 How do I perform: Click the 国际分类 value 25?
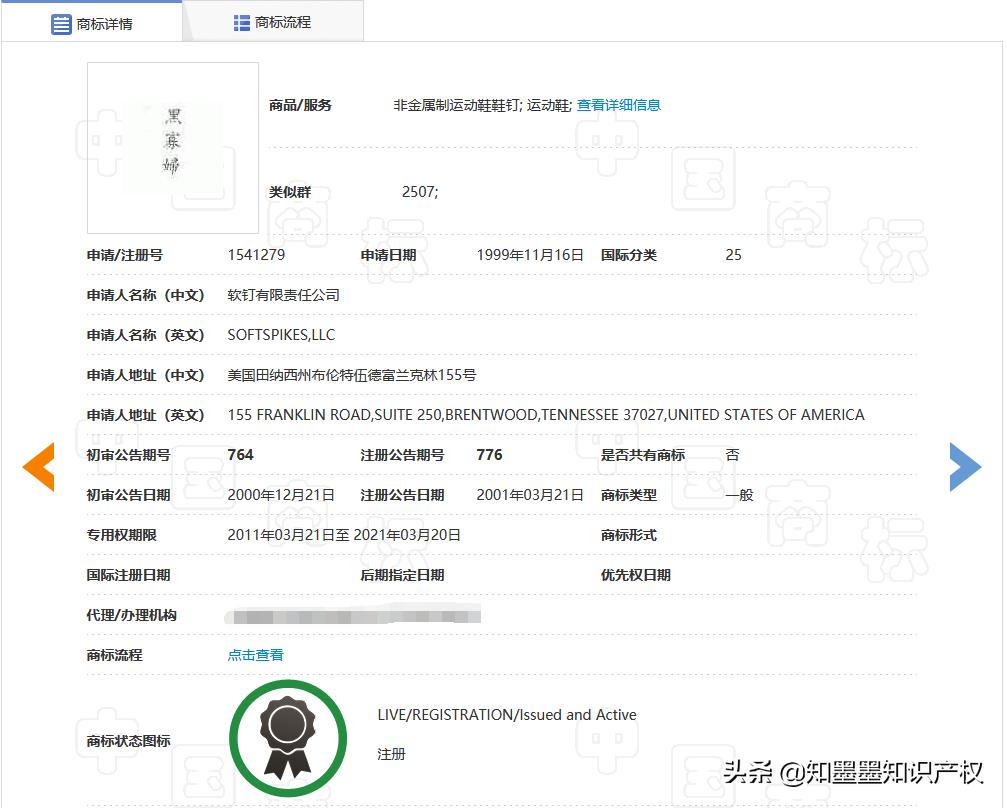(733, 254)
